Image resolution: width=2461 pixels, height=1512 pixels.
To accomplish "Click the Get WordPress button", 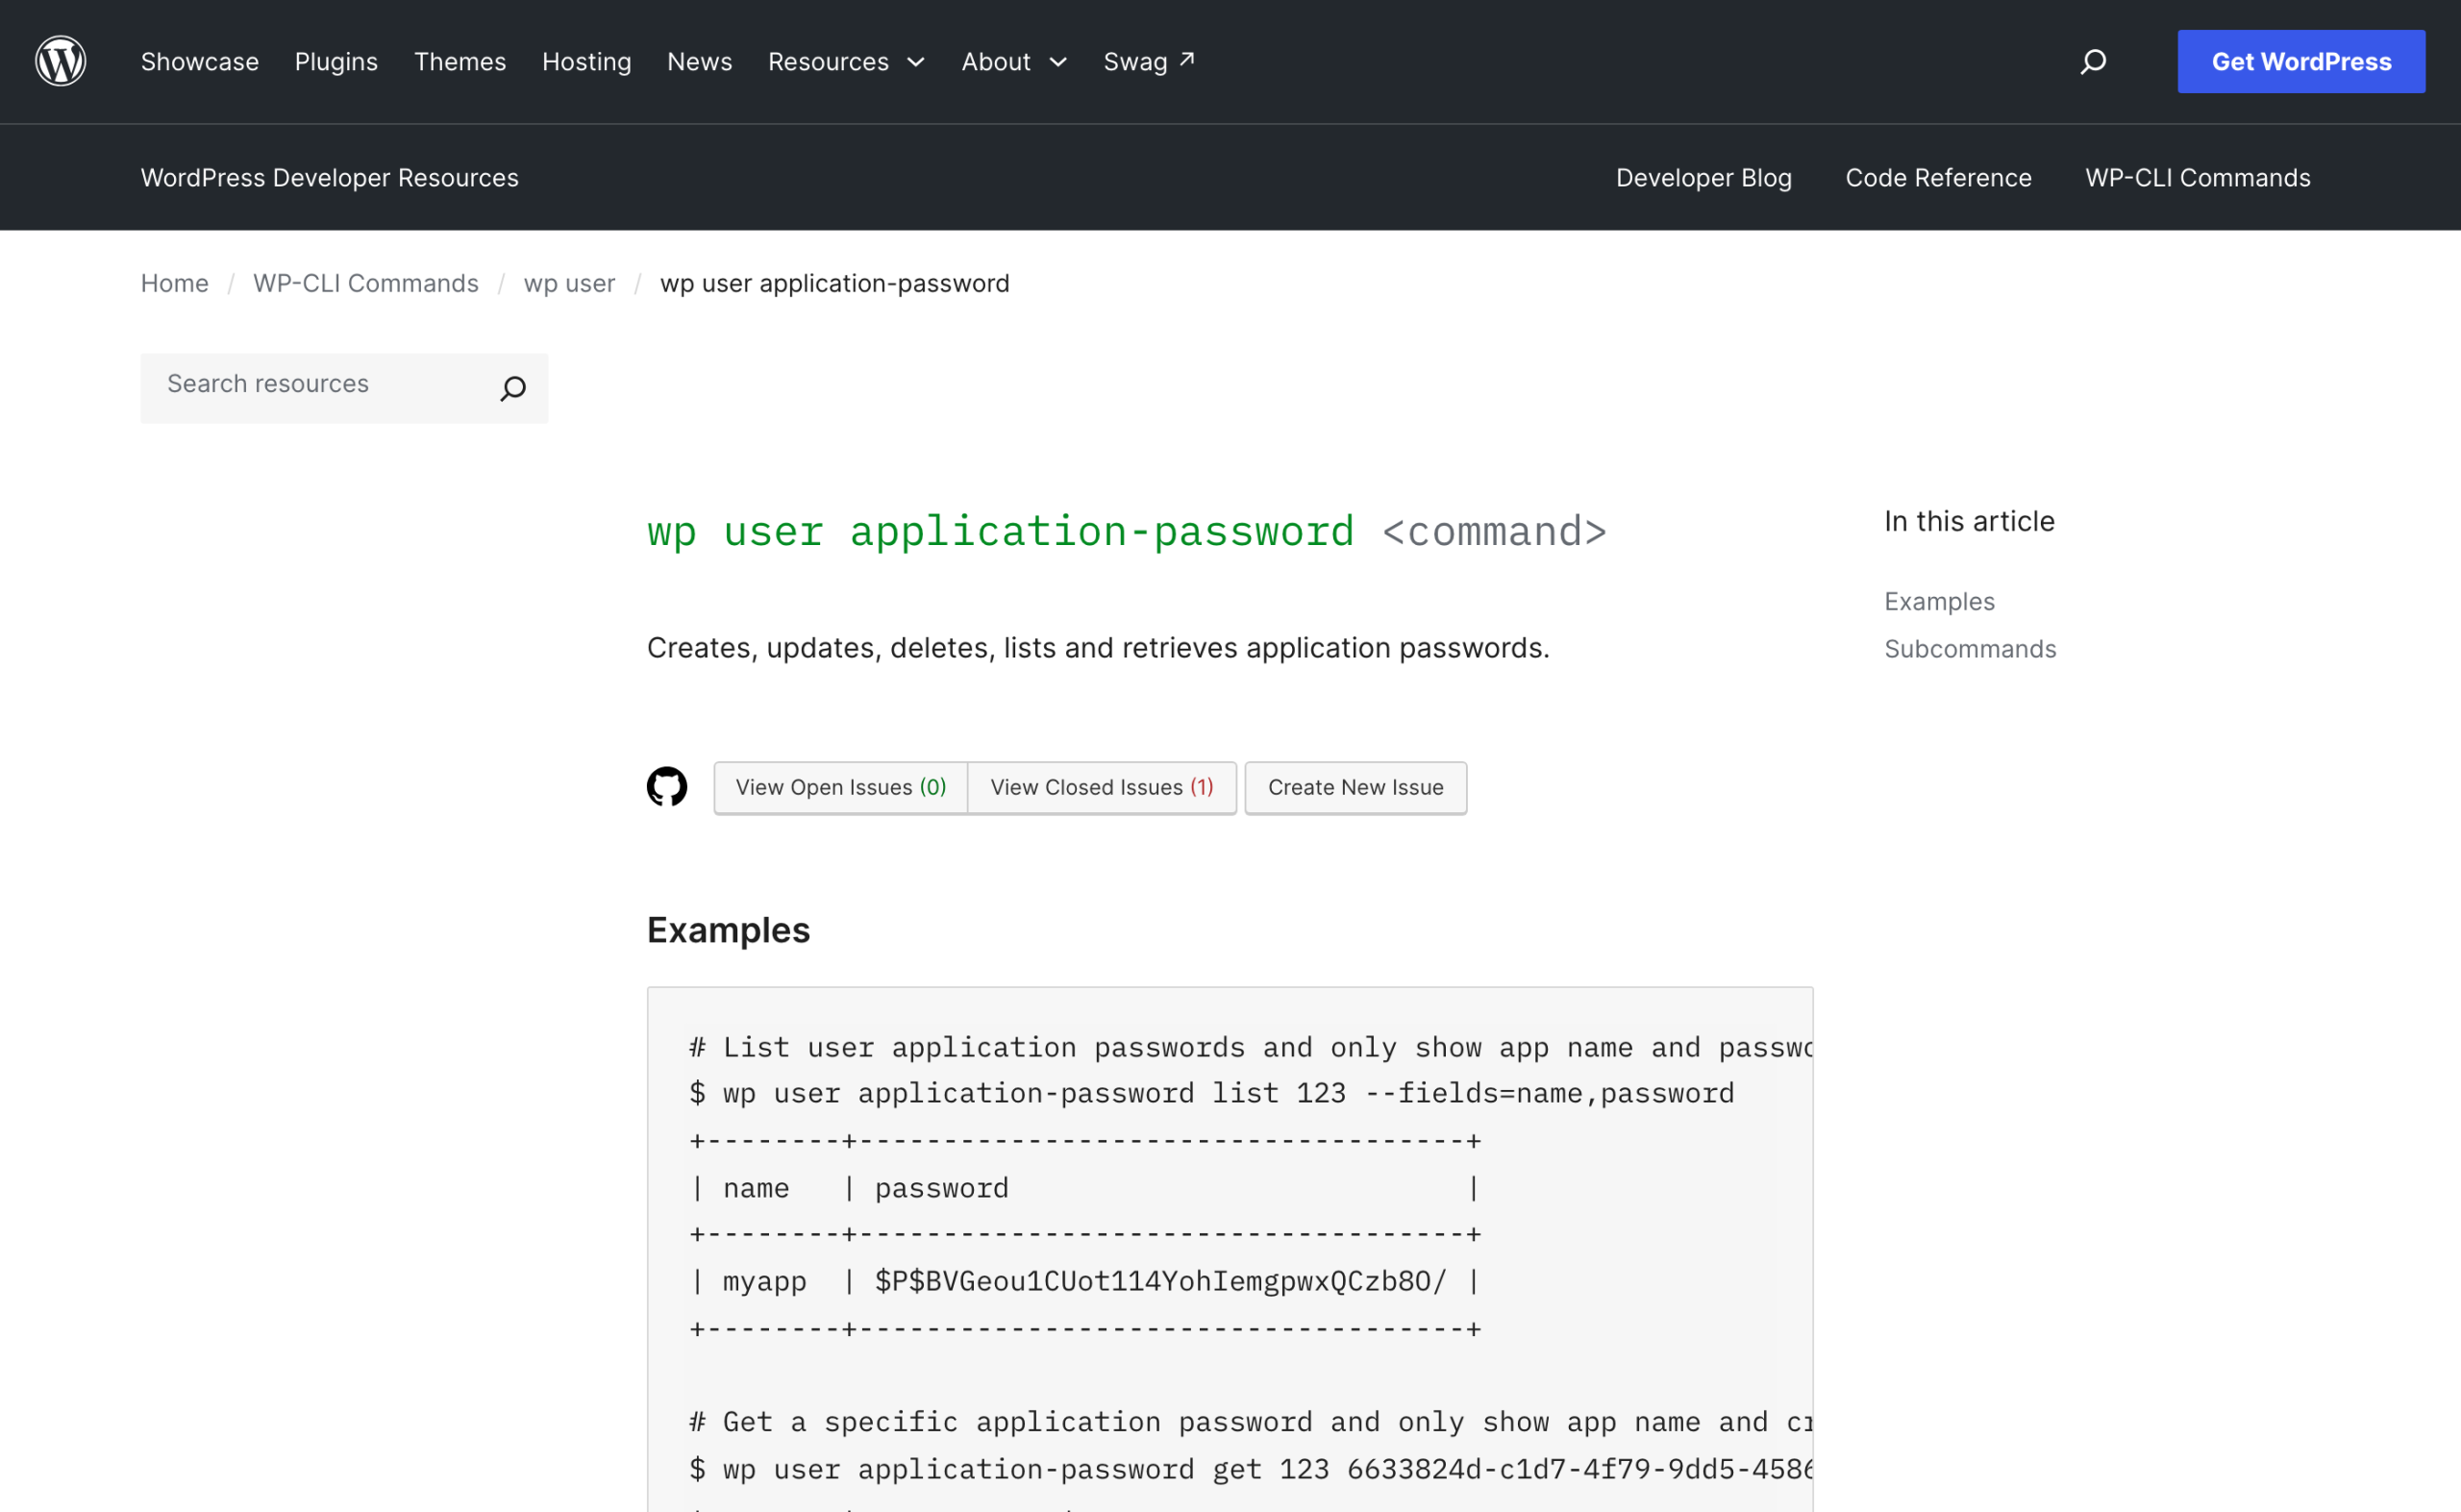I will pyautogui.click(x=2301, y=62).
